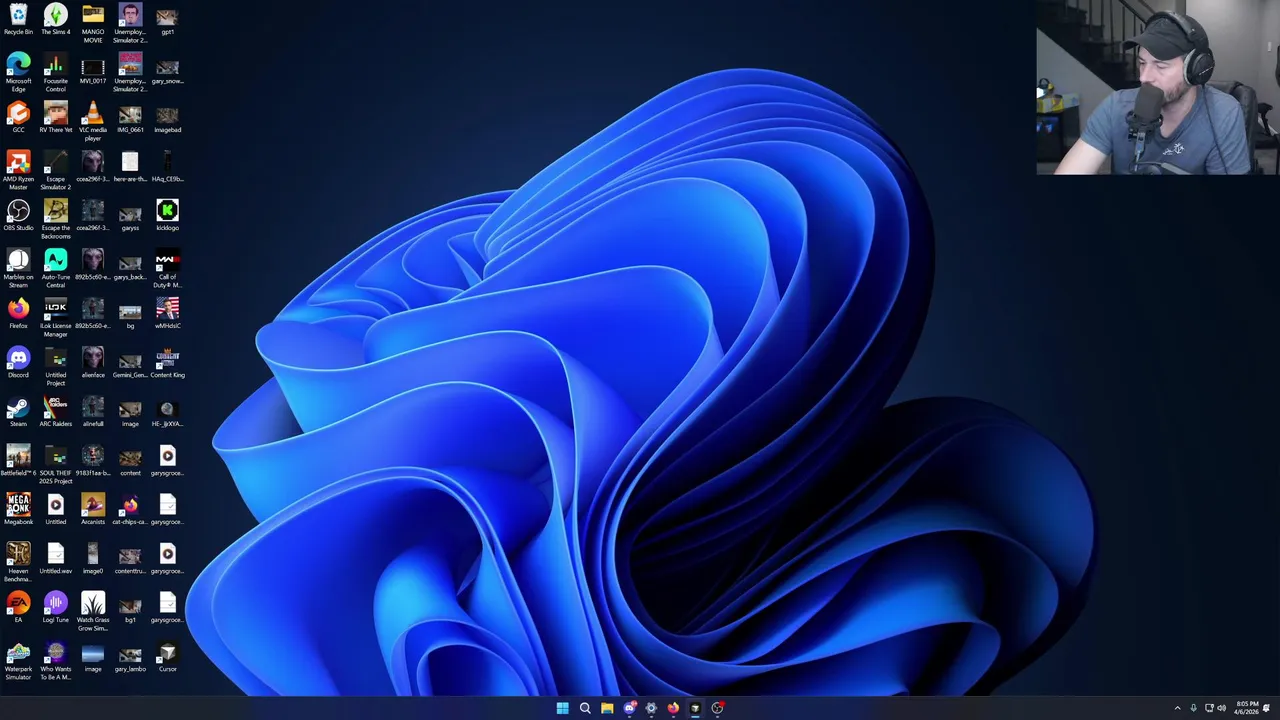This screenshot has width=1280, height=720.
Task: Select SOUL THEIF 2025 Project folder
Action: (55, 464)
